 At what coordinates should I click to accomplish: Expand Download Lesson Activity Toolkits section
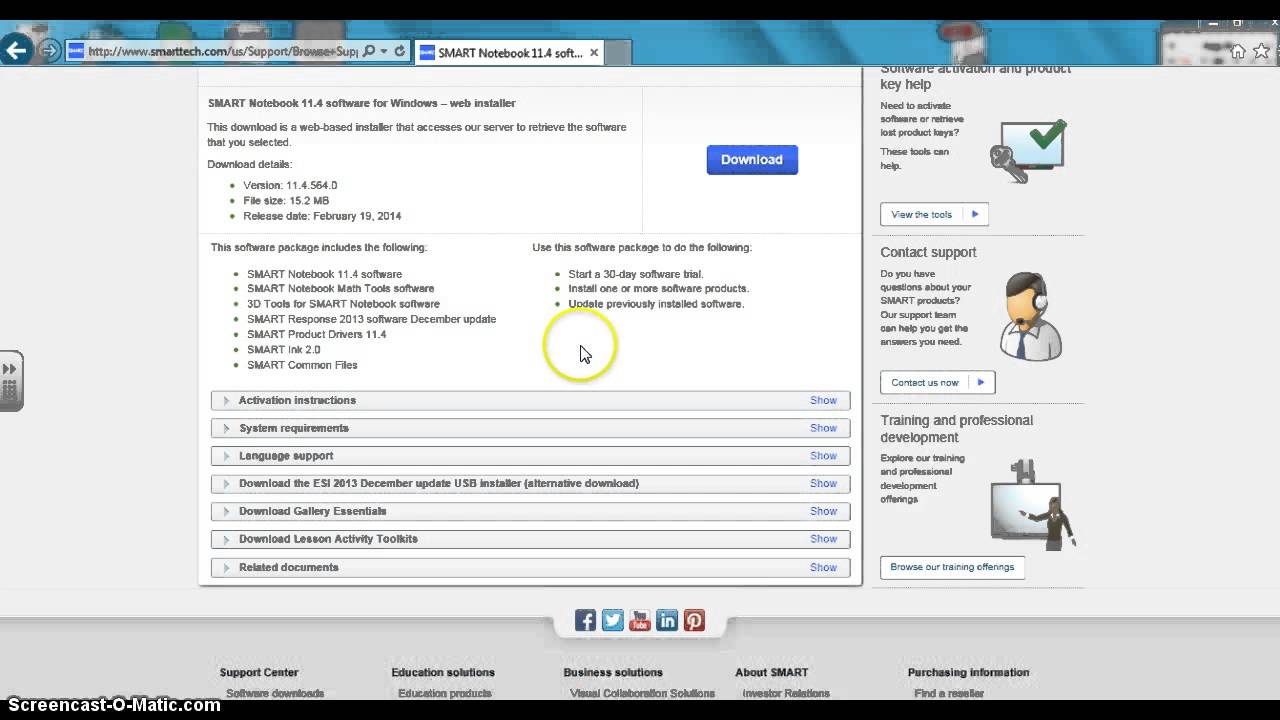click(x=530, y=539)
